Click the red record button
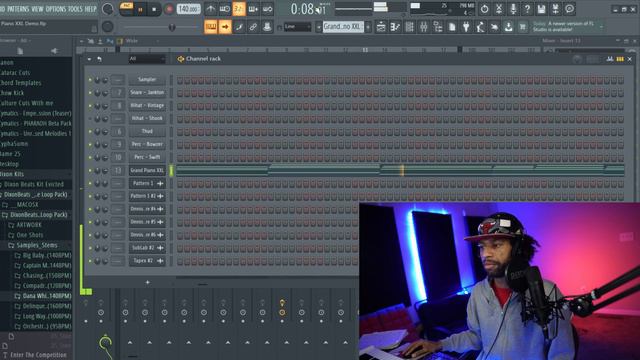640x360 pixels. [169, 9]
